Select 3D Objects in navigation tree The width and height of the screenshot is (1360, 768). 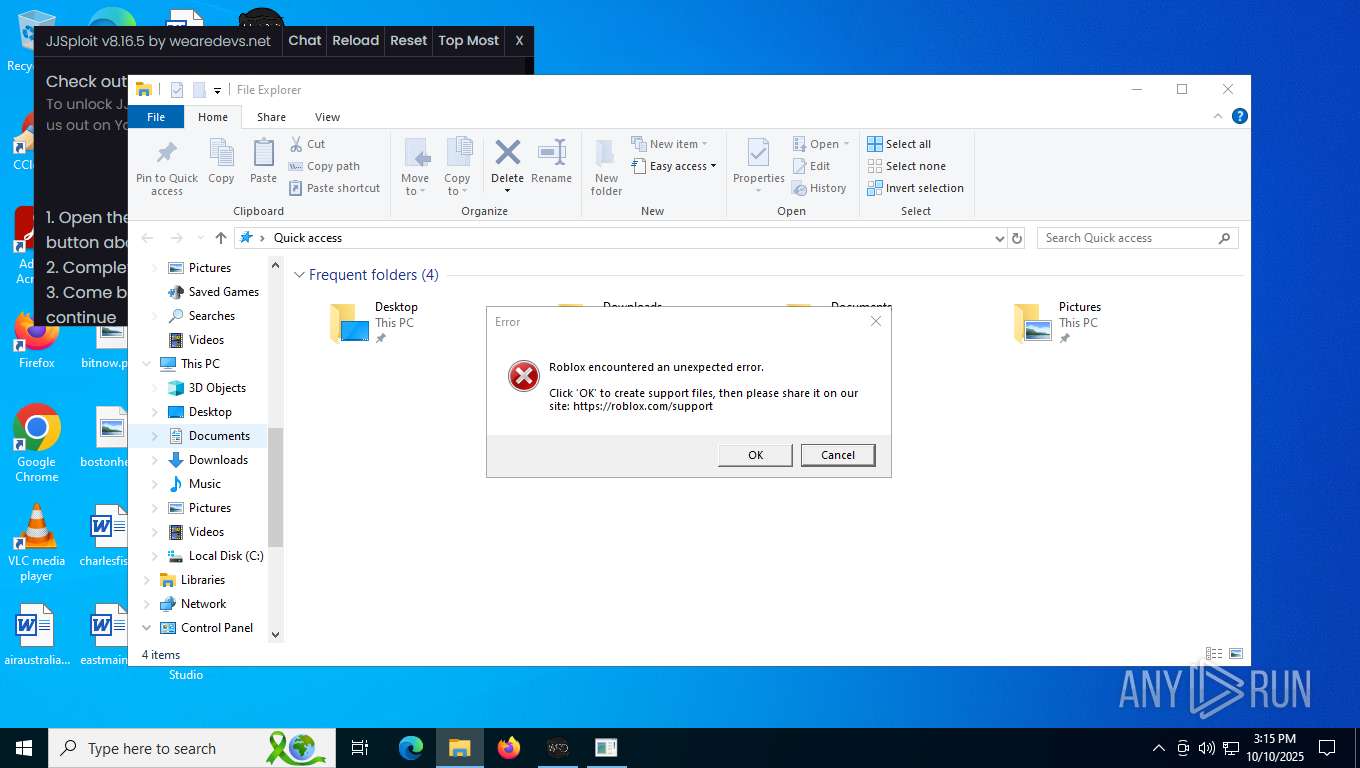(x=217, y=388)
